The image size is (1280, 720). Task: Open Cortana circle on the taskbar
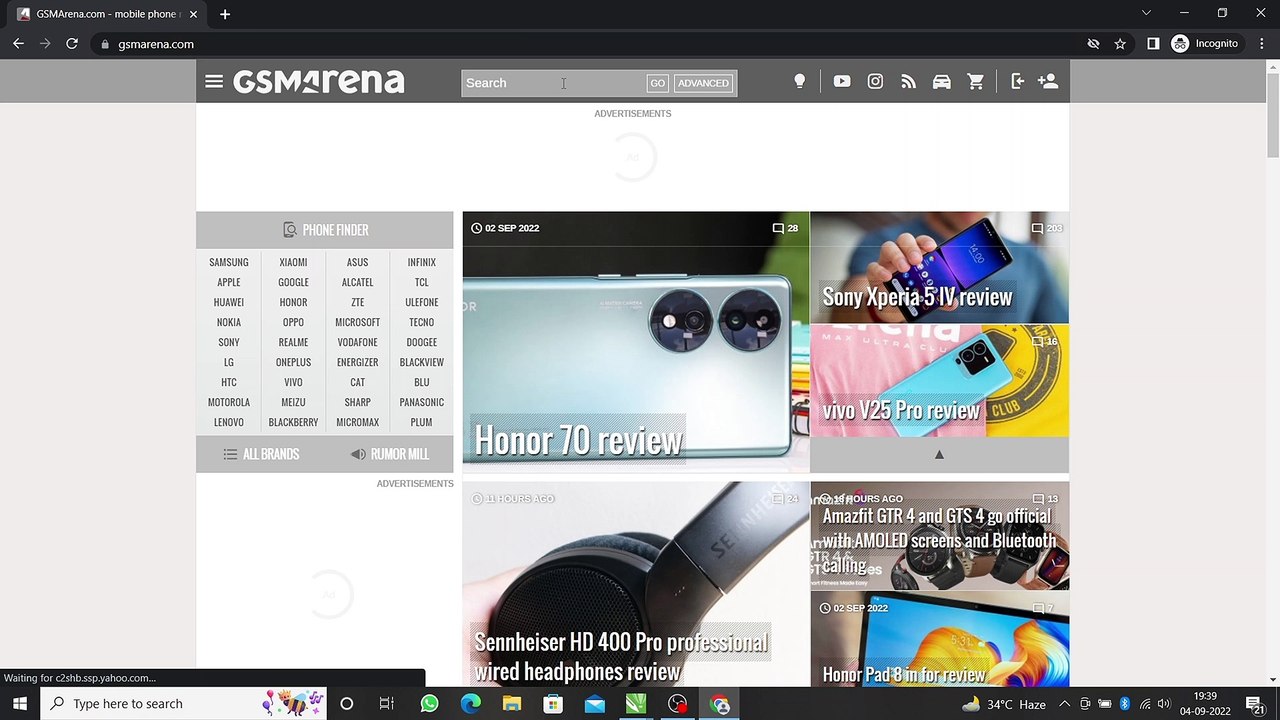point(346,704)
